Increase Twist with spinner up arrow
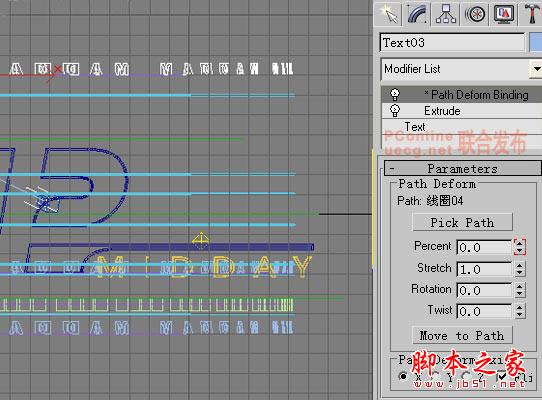Image resolution: width=542 pixels, height=400 pixels. click(520, 307)
